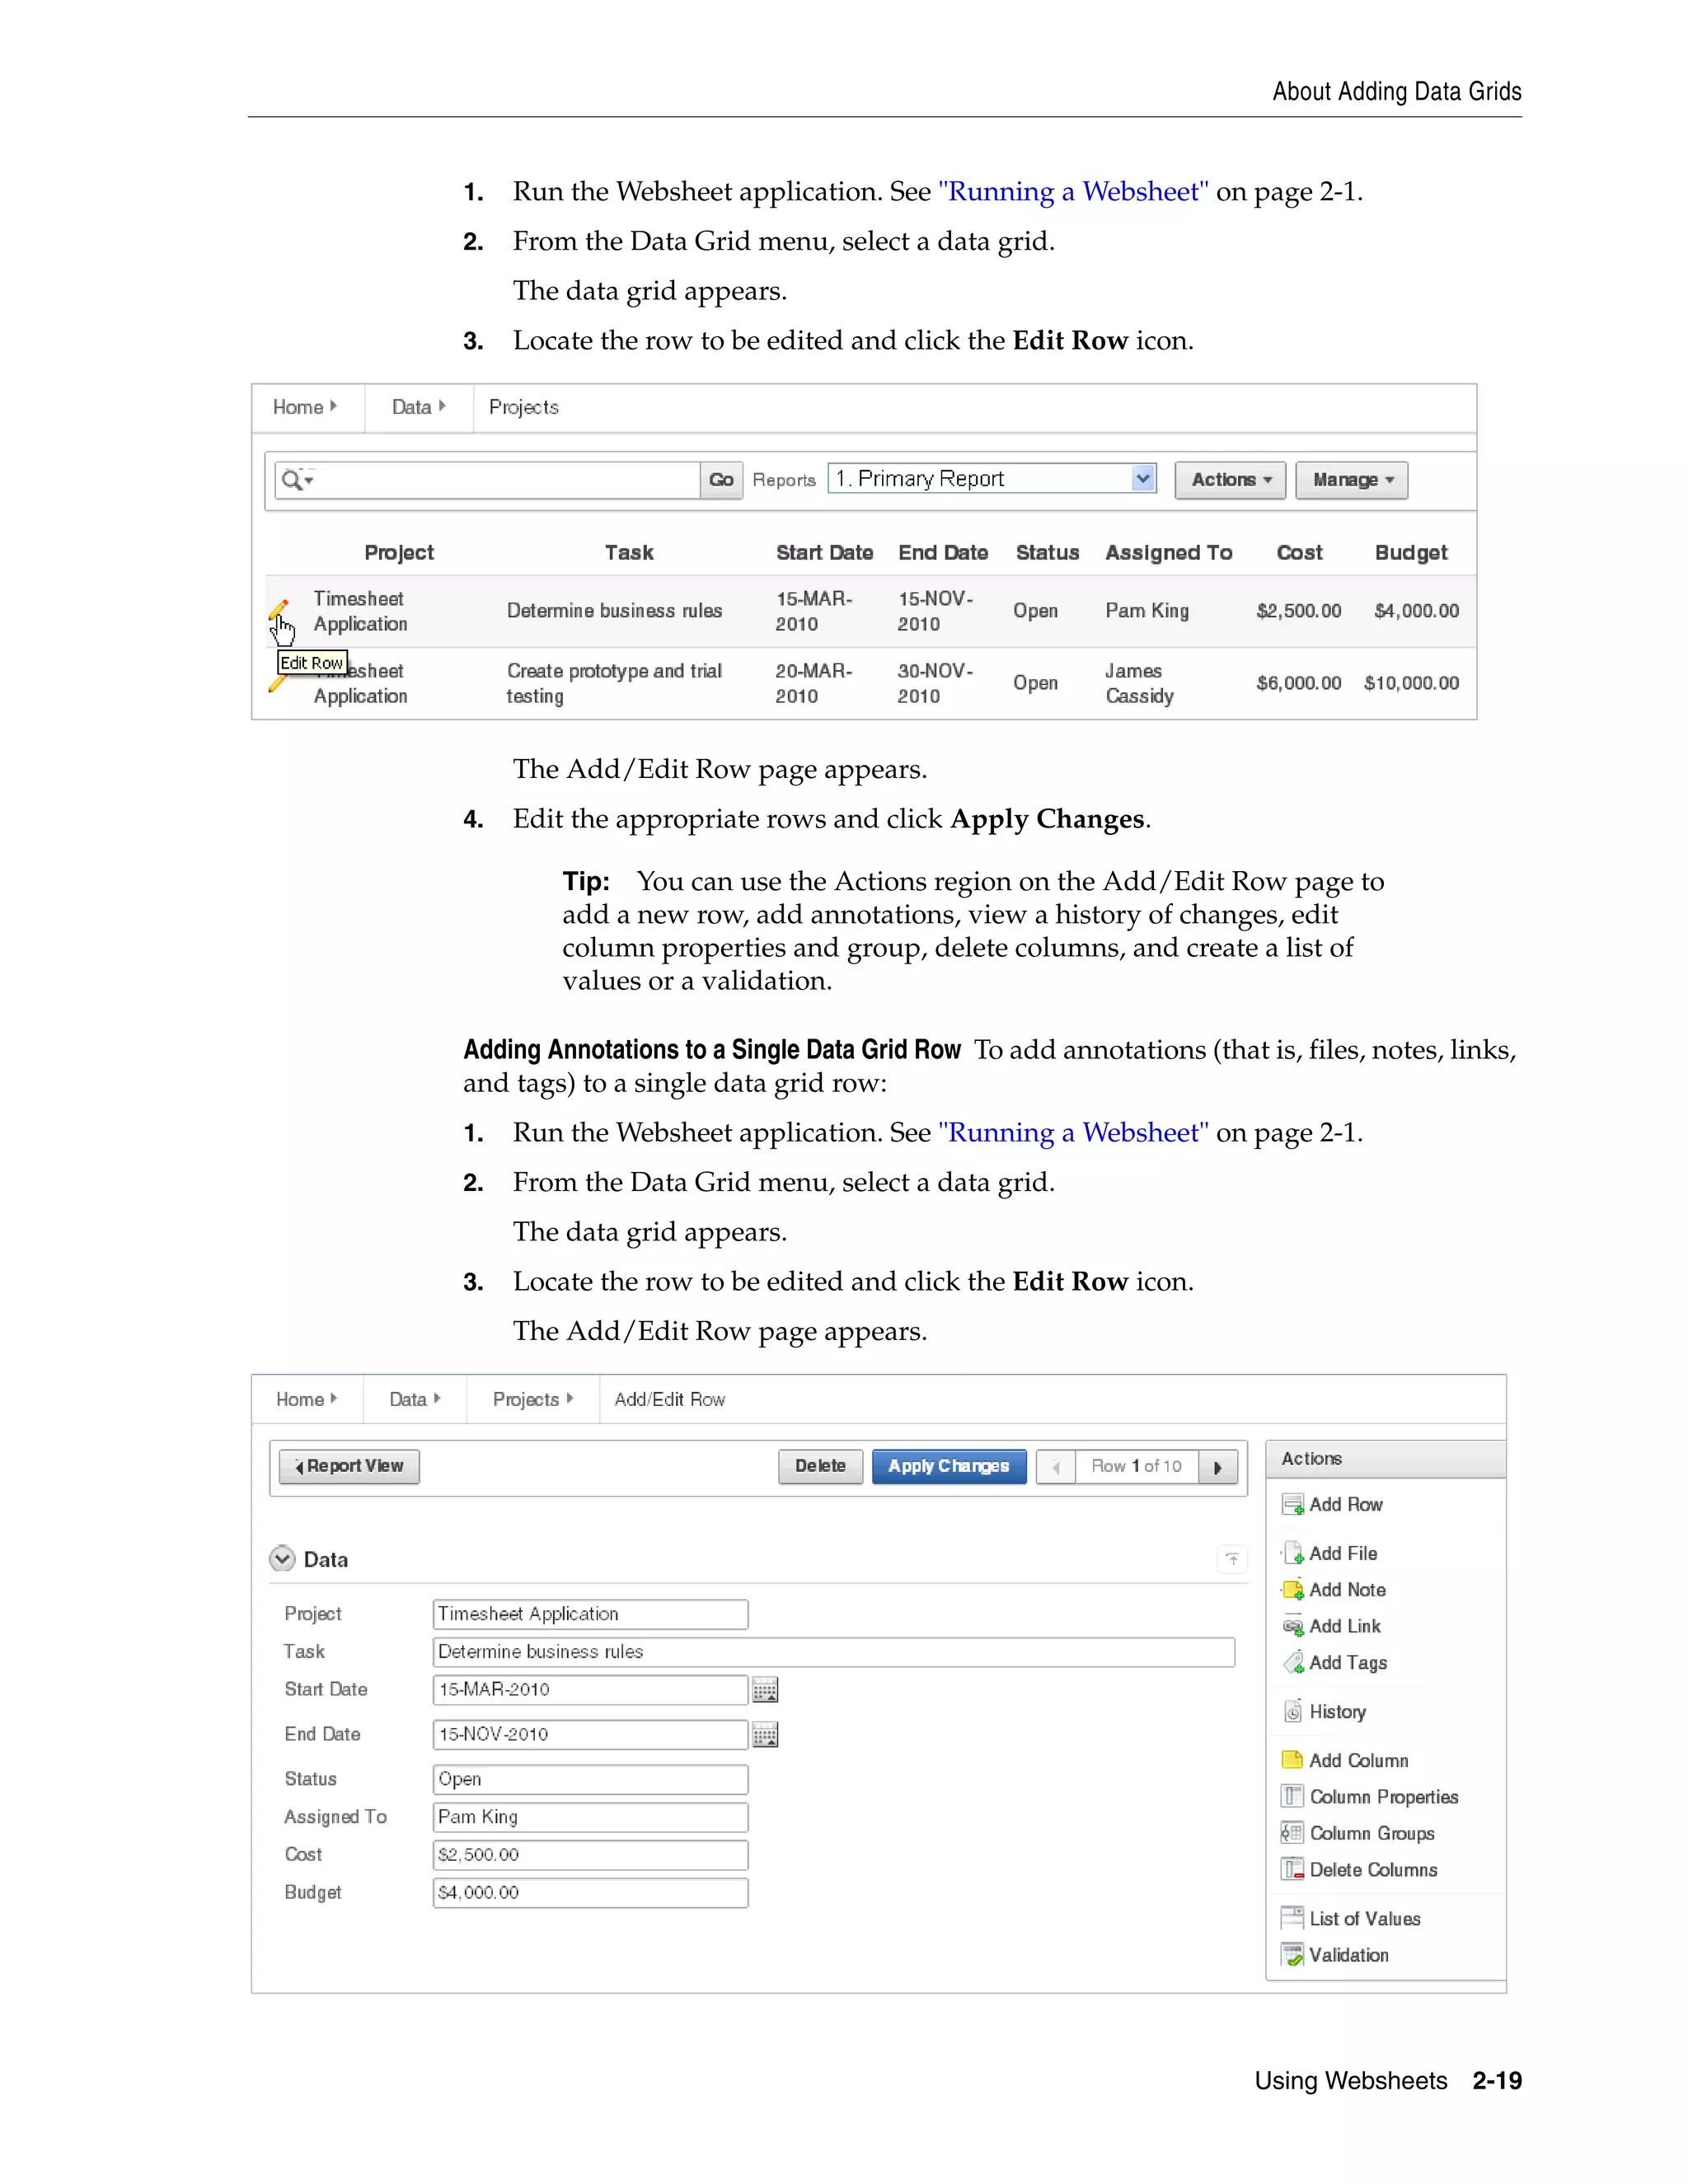Click the Budget column header in grid

click(x=1411, y=553)
